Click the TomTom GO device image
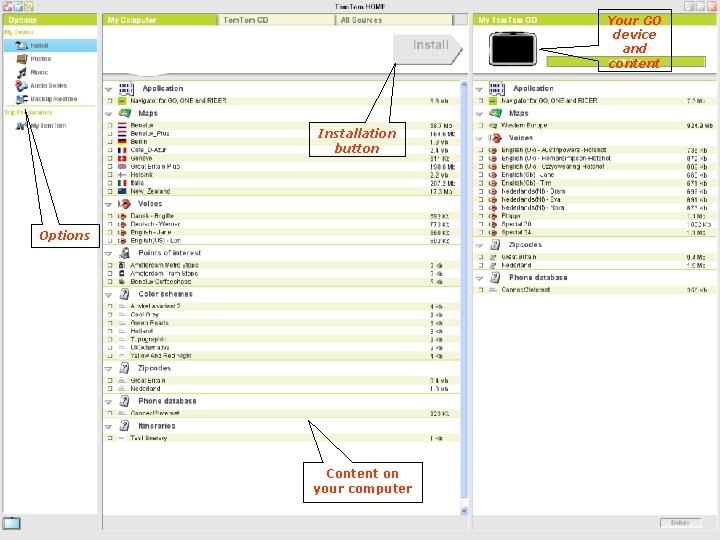 point(513,49)
